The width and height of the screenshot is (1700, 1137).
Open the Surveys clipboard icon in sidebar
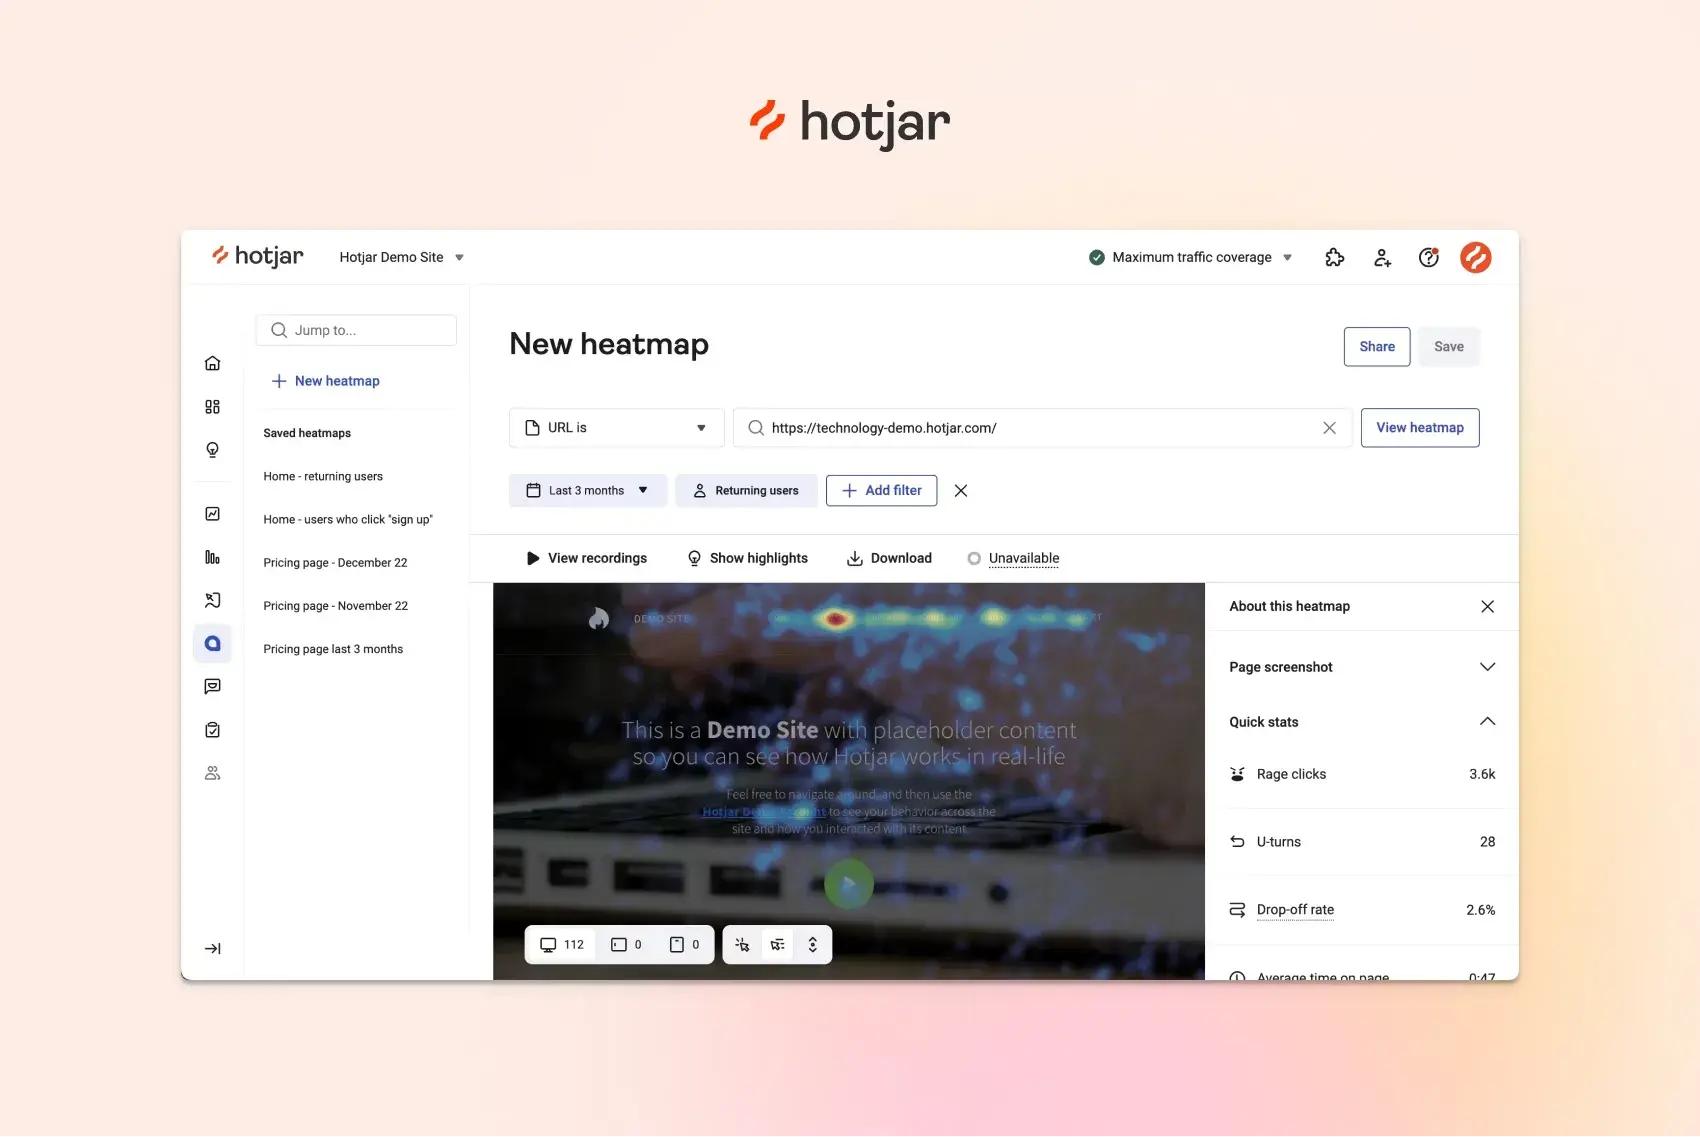point(212,729)
